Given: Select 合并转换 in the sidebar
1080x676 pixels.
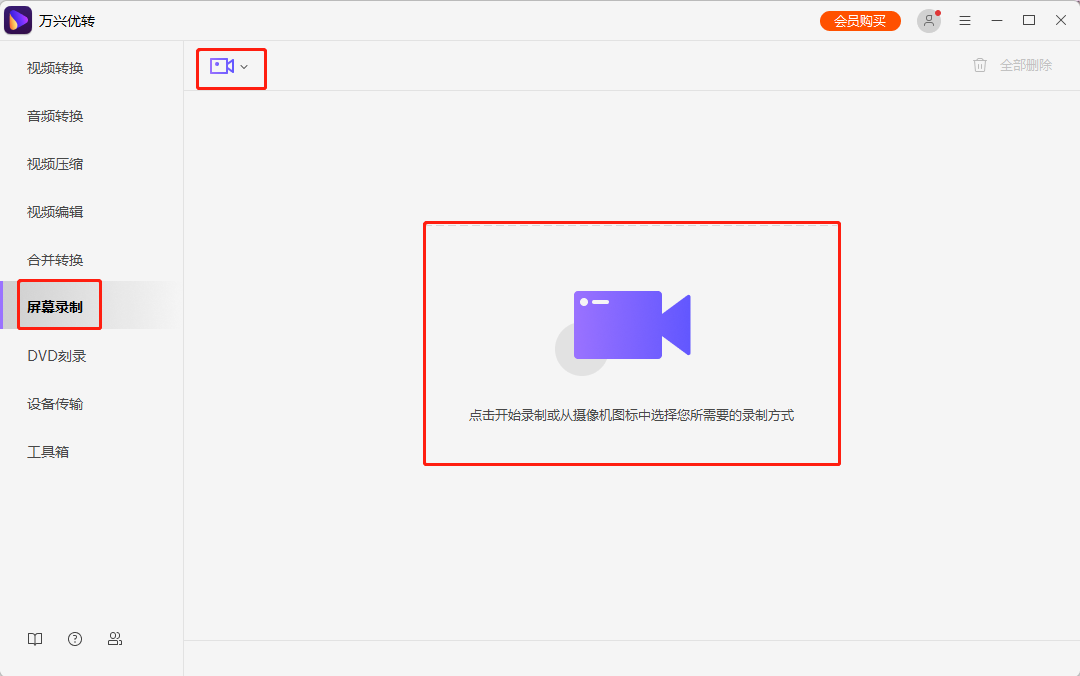Looking at the screenshot, I should tap(55, 260).
